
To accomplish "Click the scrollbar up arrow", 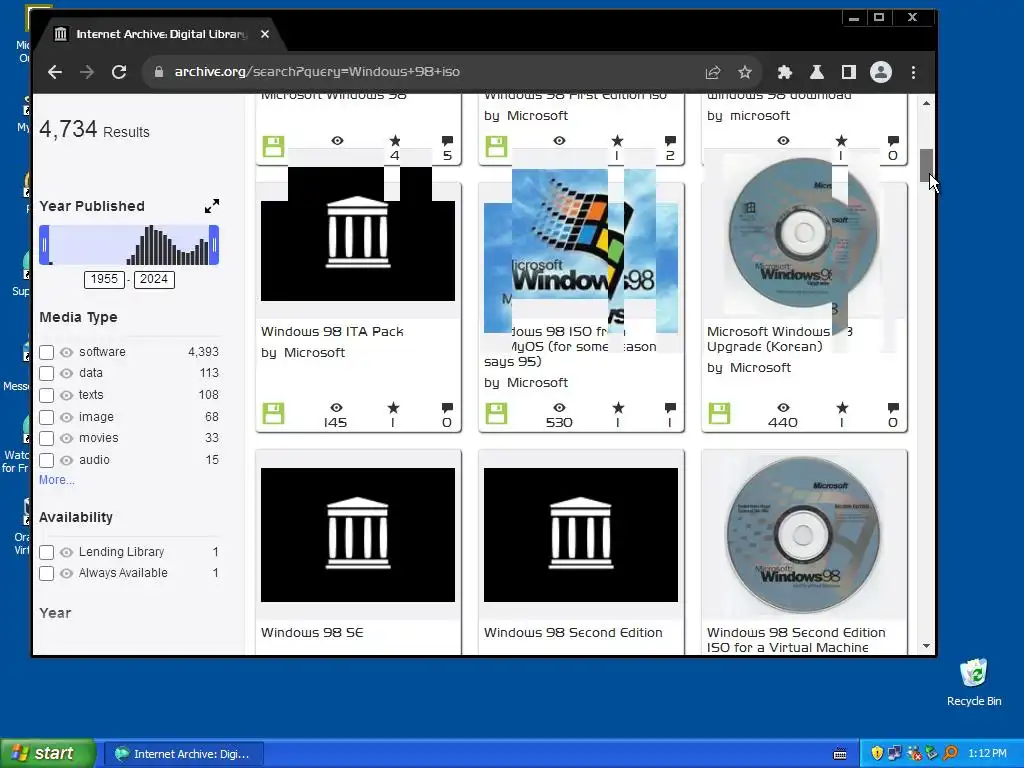I will (x=926, y=103).
